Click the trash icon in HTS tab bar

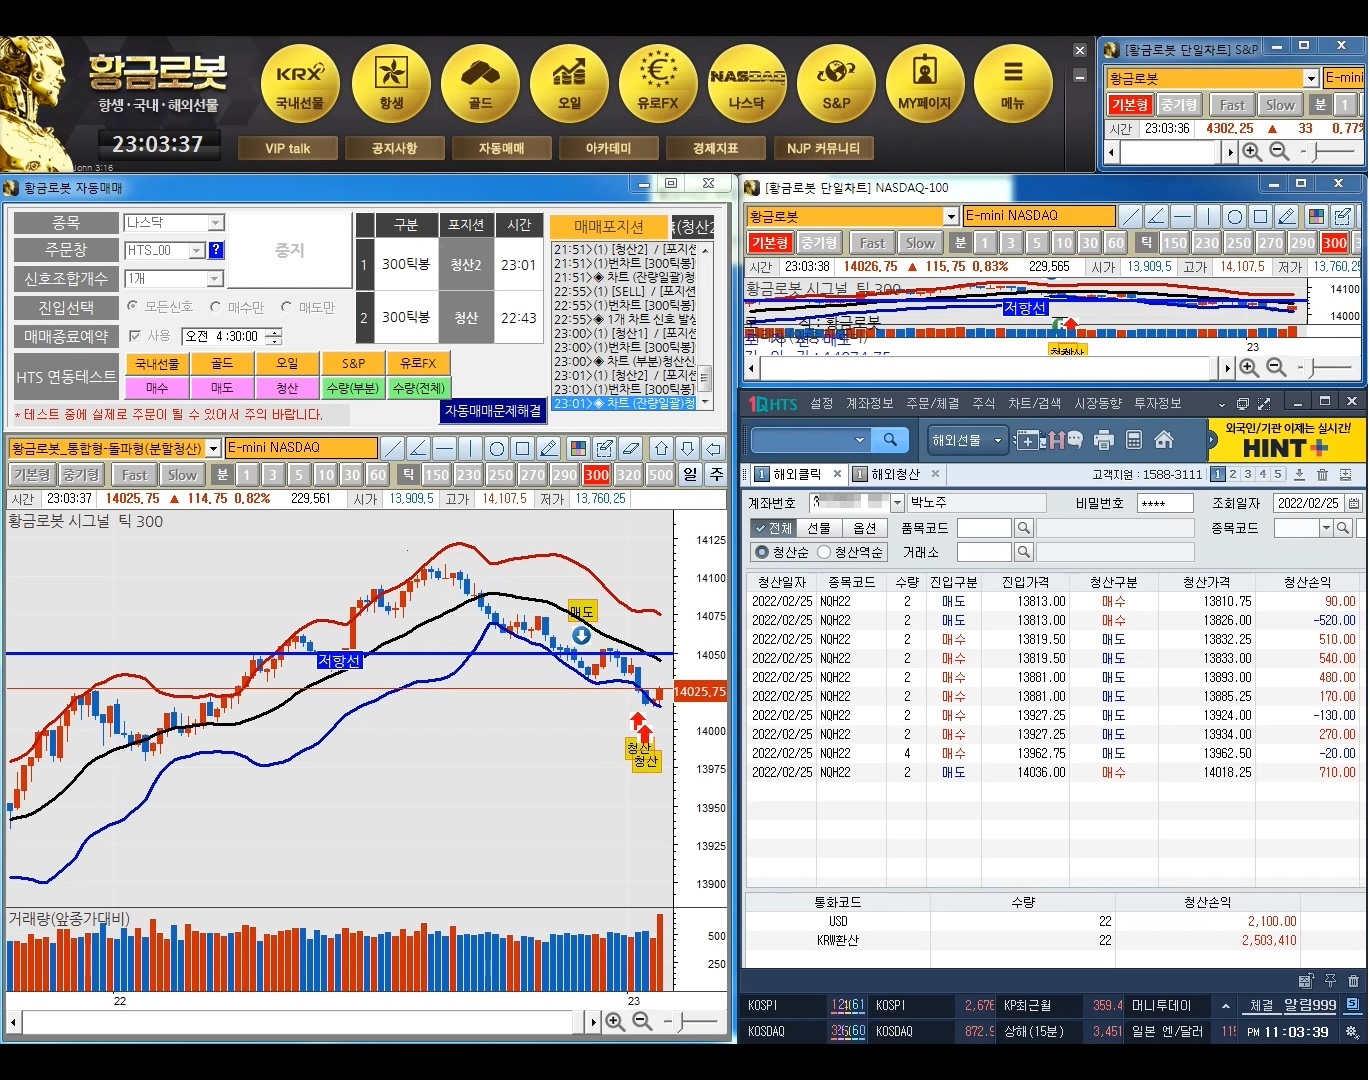(x=1323, y=475)
